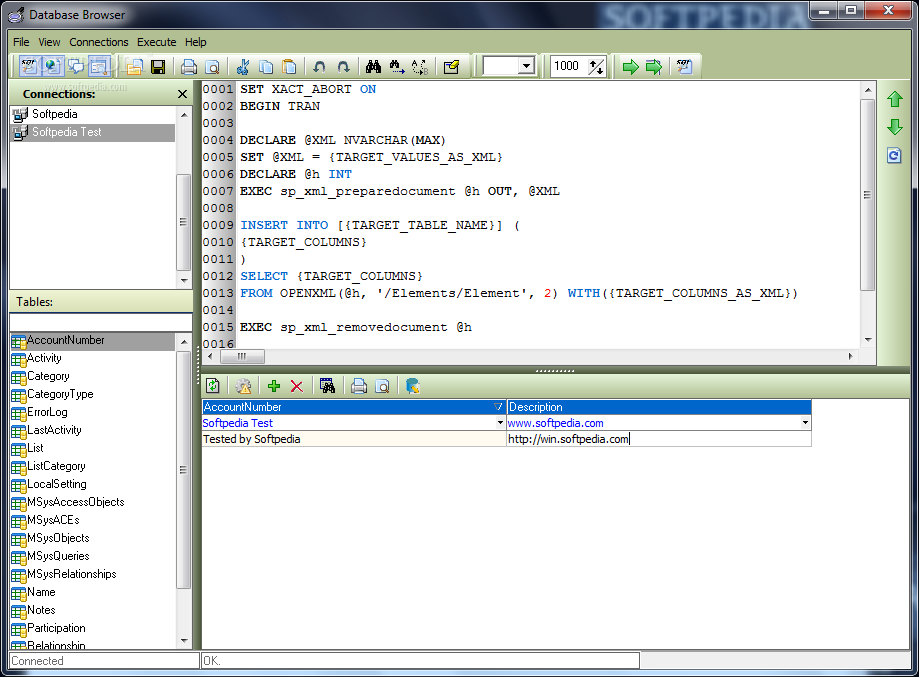Copy selection with the copy icon
The width and height of the screenshot is (919, 677).
pos(266,67)
